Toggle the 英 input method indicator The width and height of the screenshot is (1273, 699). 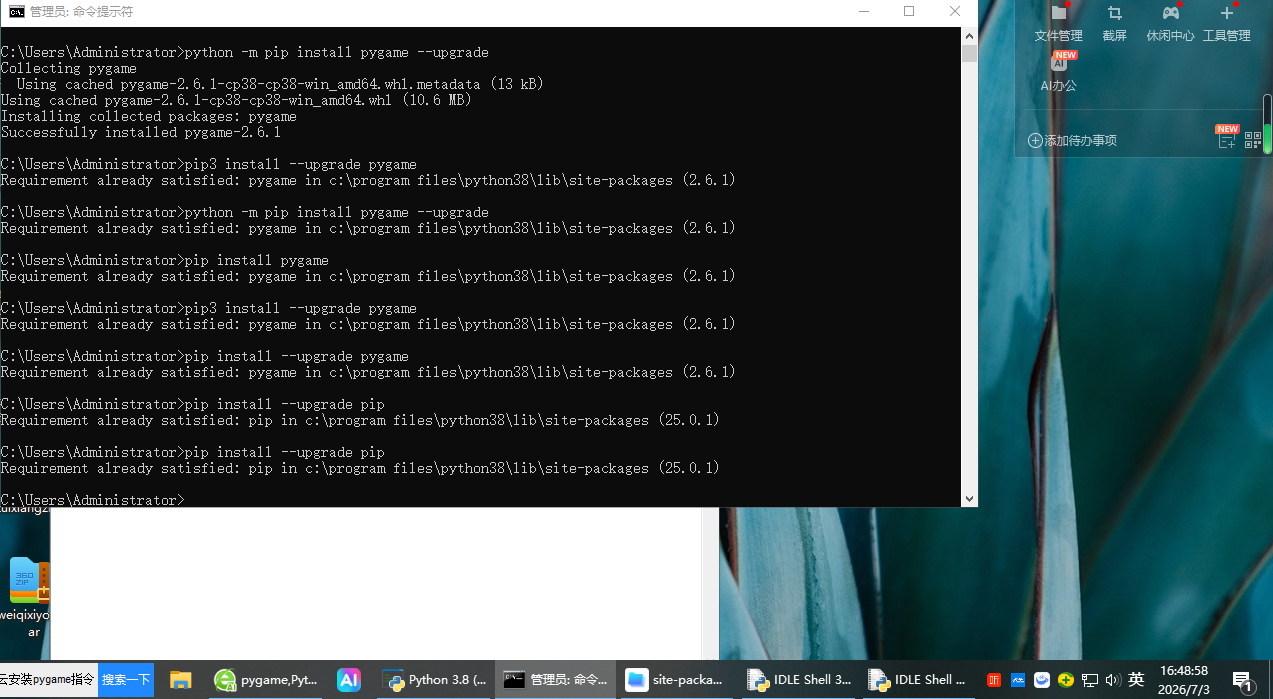1136,680
